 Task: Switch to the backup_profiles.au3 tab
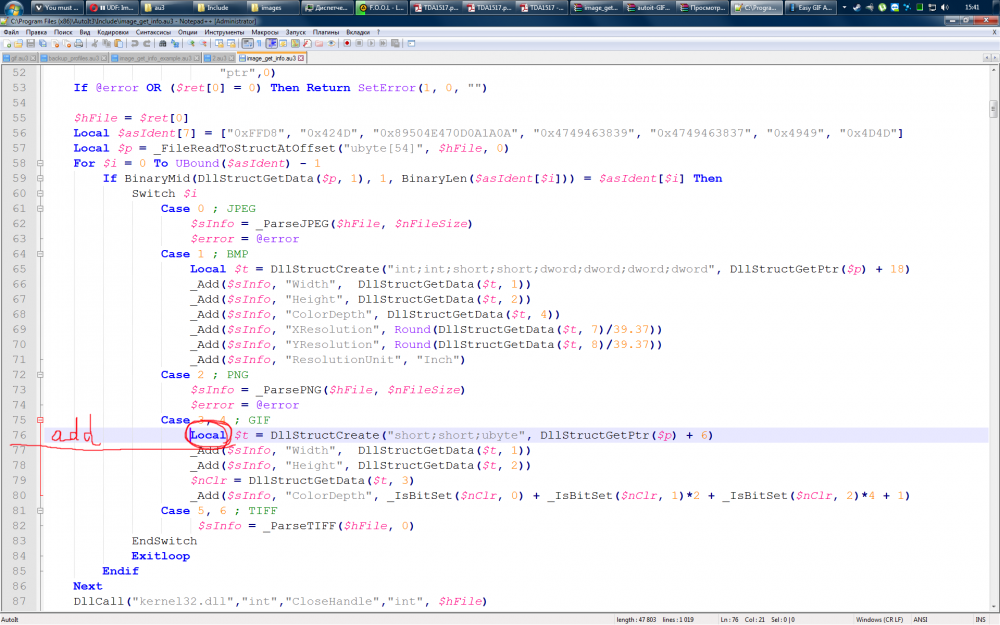72,58
